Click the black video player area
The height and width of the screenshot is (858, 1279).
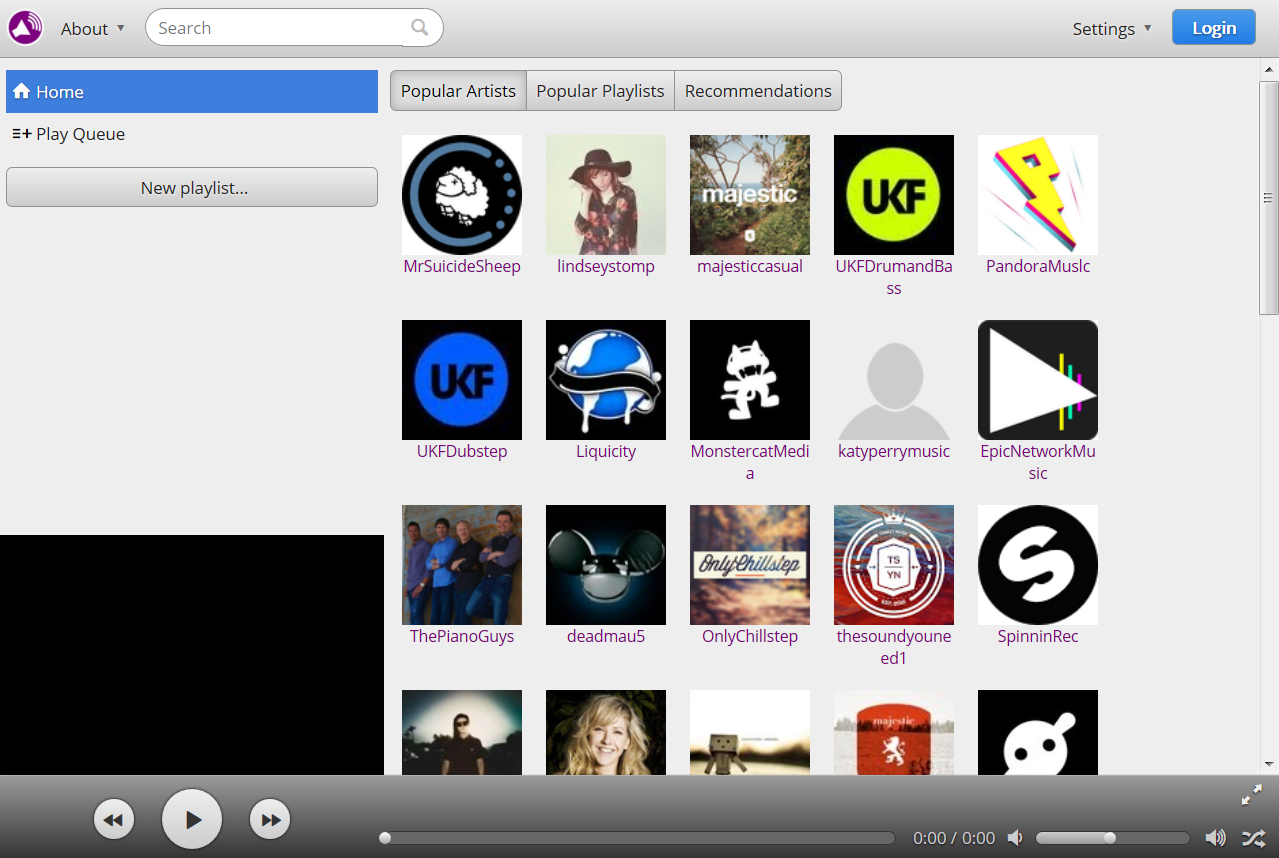tap(192, 655)
